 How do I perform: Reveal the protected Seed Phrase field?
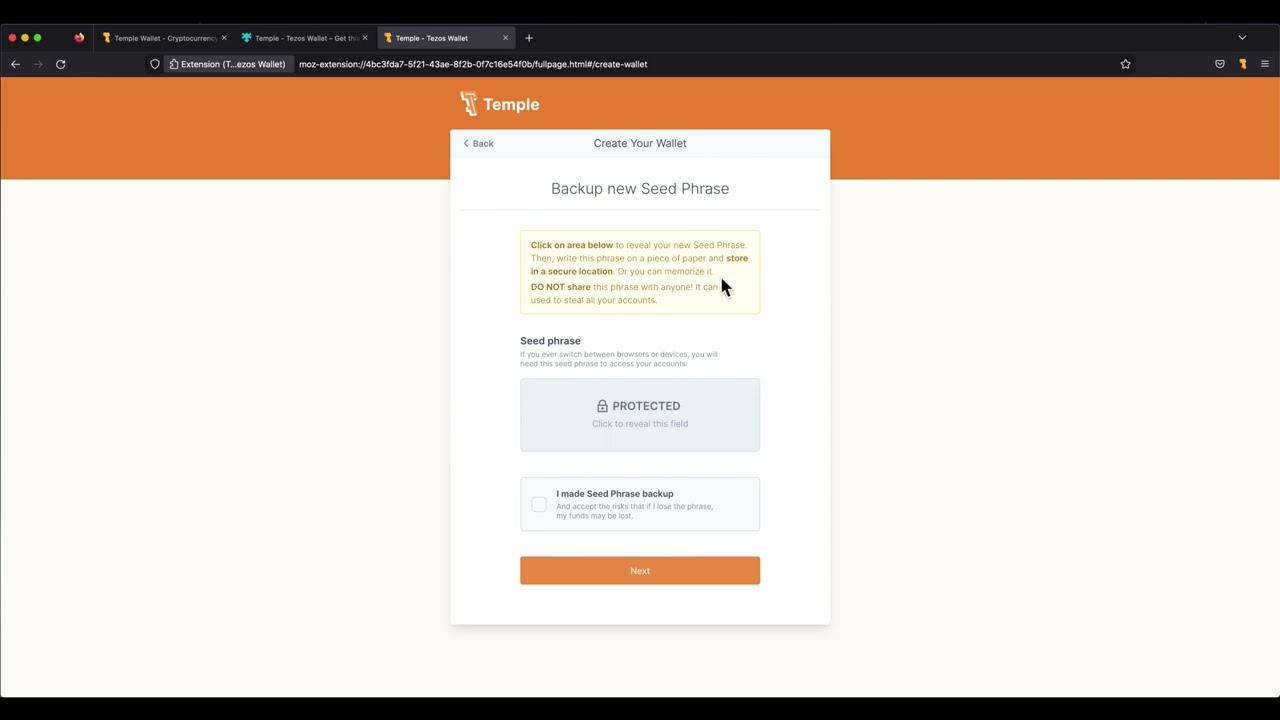640,415
